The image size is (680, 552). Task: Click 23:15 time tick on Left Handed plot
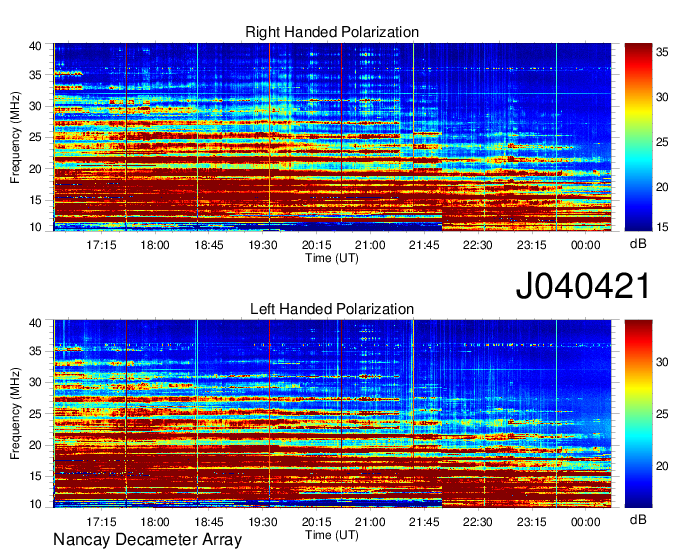click(532, 522)
